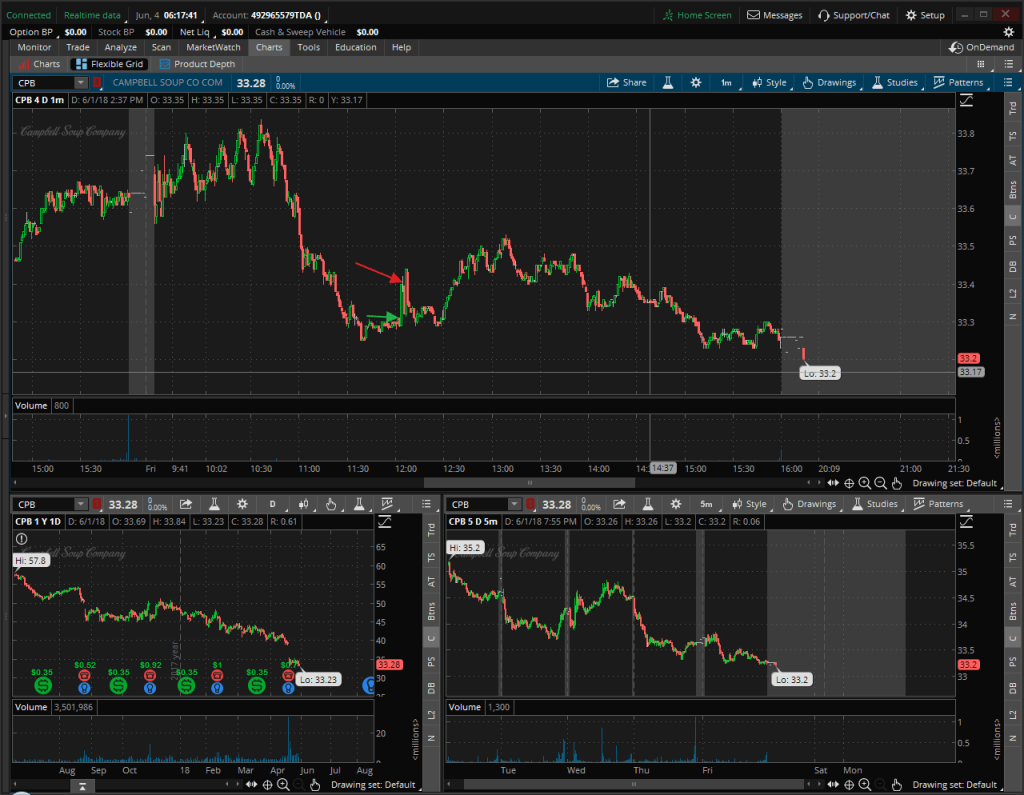This screenshot has height=795, width=1024.
Task: Expand the CPB symbol dropdown in top chart
Action: coord(80,83)
